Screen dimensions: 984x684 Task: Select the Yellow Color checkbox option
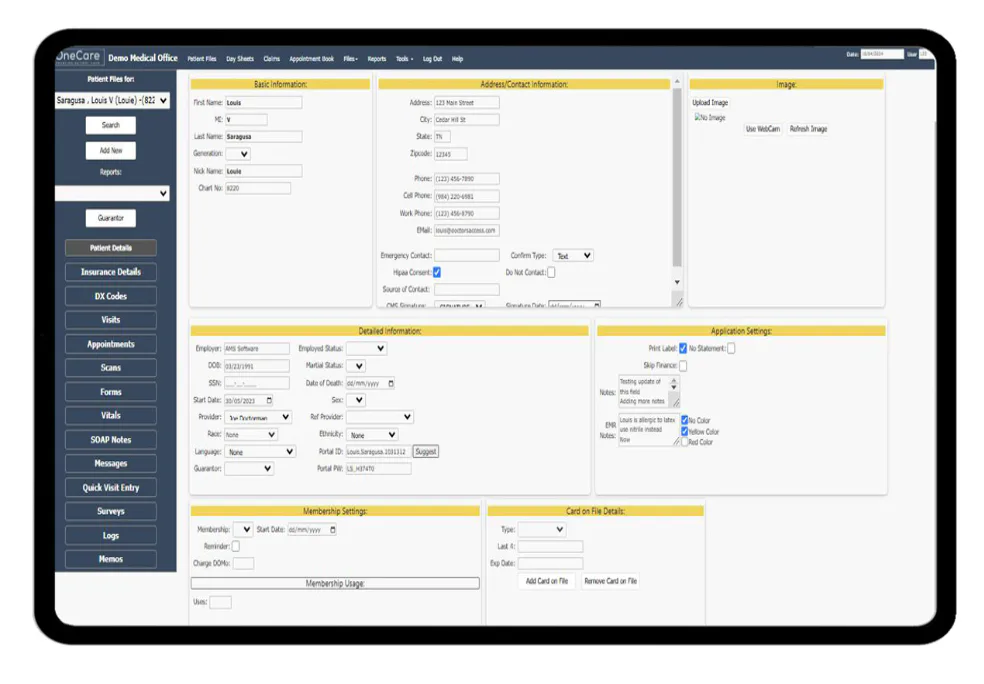pyautogui.click(x=685, y=432)
